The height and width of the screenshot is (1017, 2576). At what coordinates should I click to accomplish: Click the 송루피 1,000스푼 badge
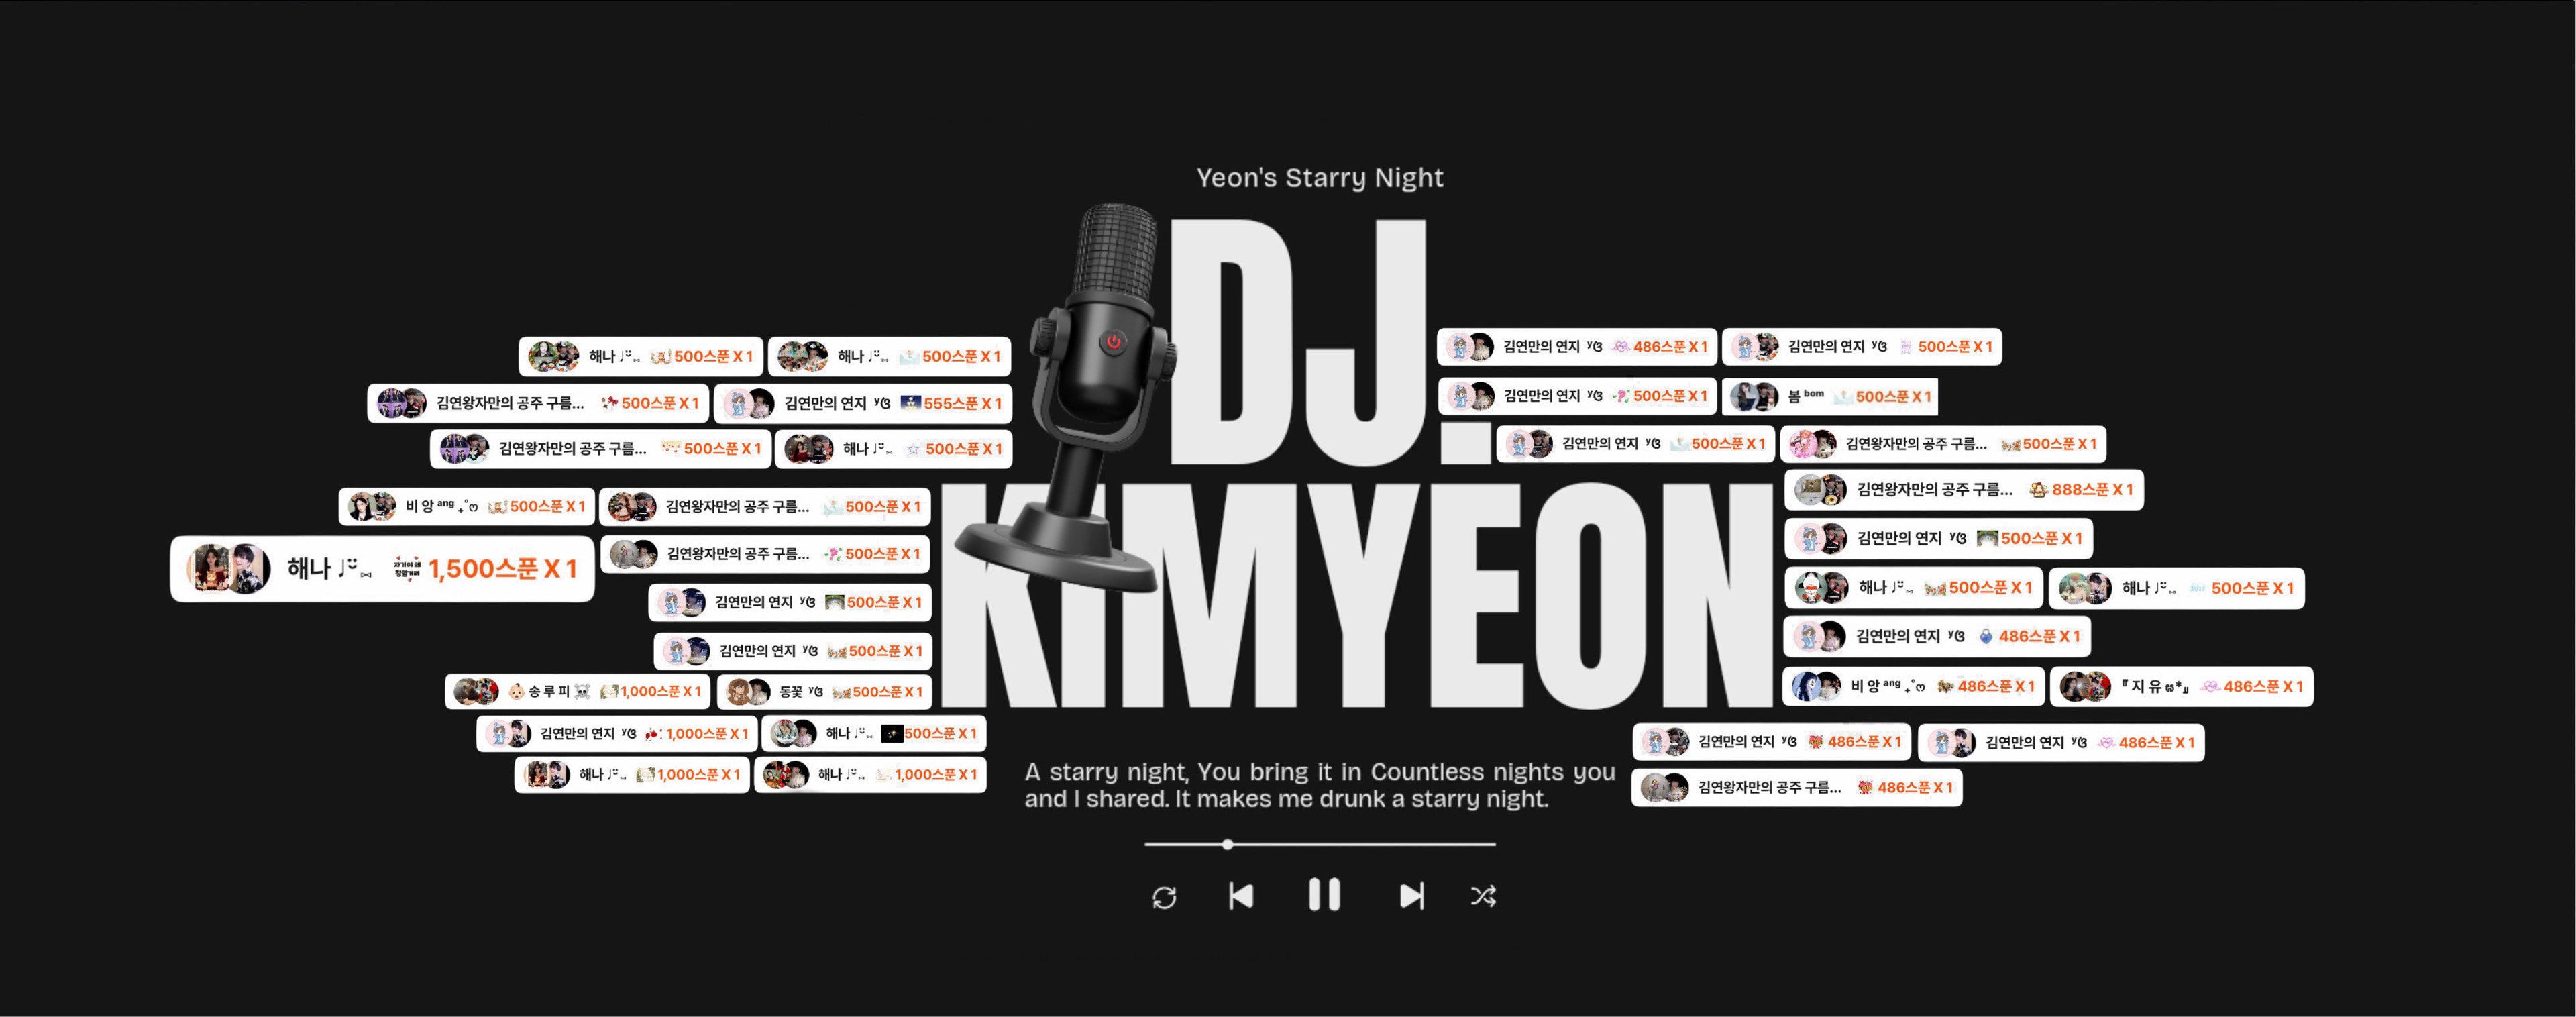click(577, 691)
